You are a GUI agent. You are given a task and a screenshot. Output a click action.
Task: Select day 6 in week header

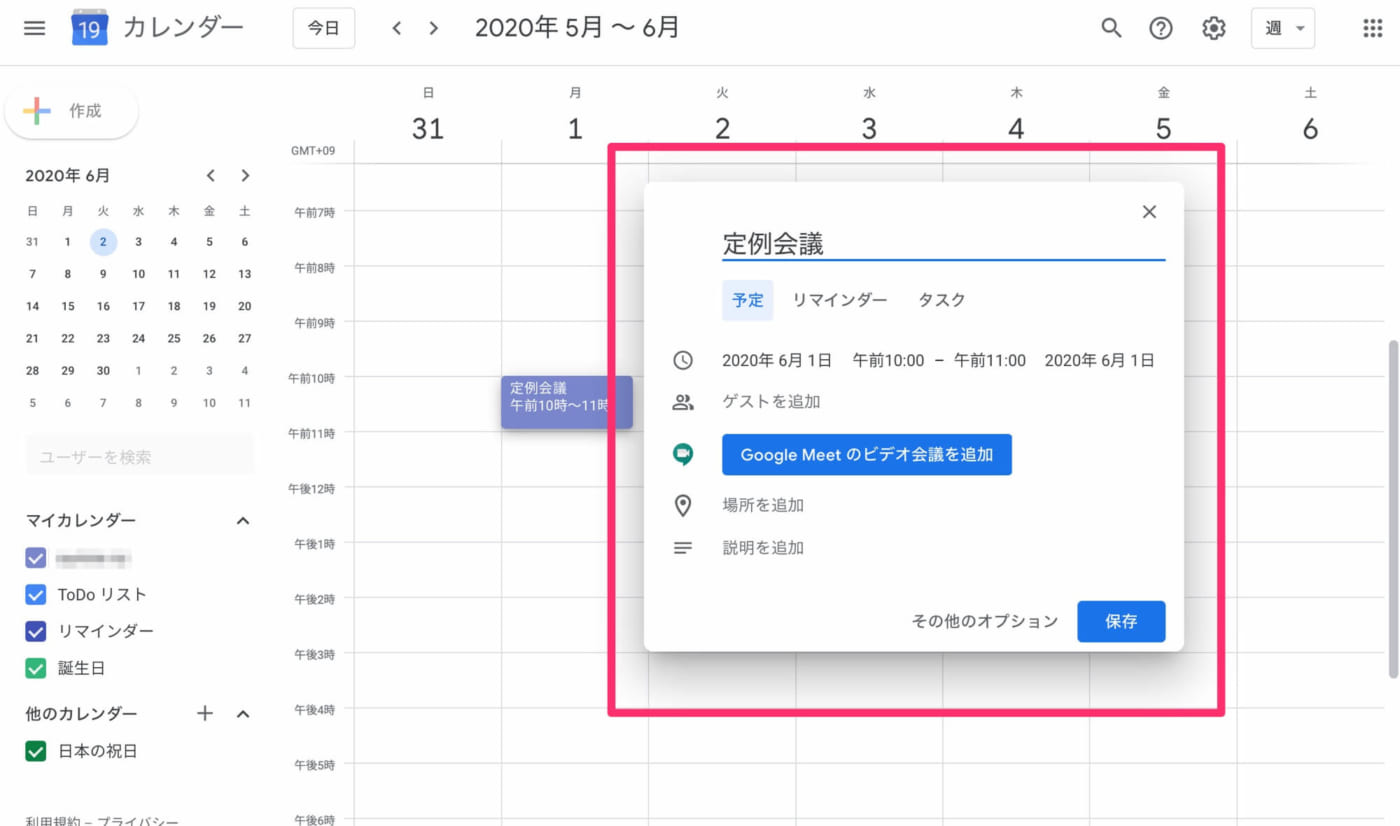coord(1310,128)
